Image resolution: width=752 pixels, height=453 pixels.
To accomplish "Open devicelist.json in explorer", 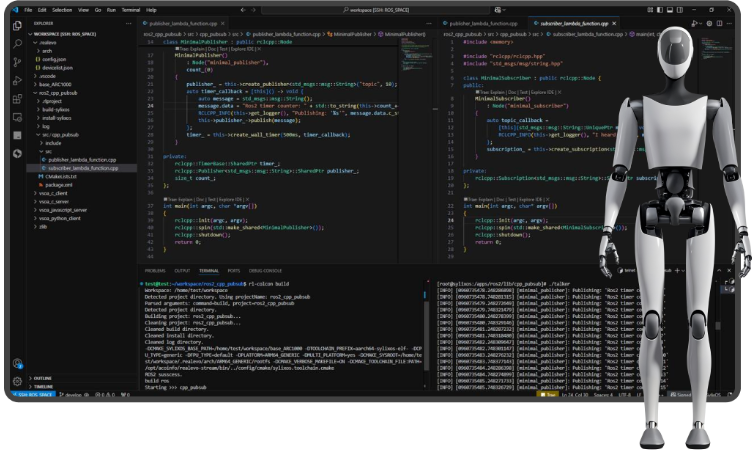I will (x=82, y=68).
